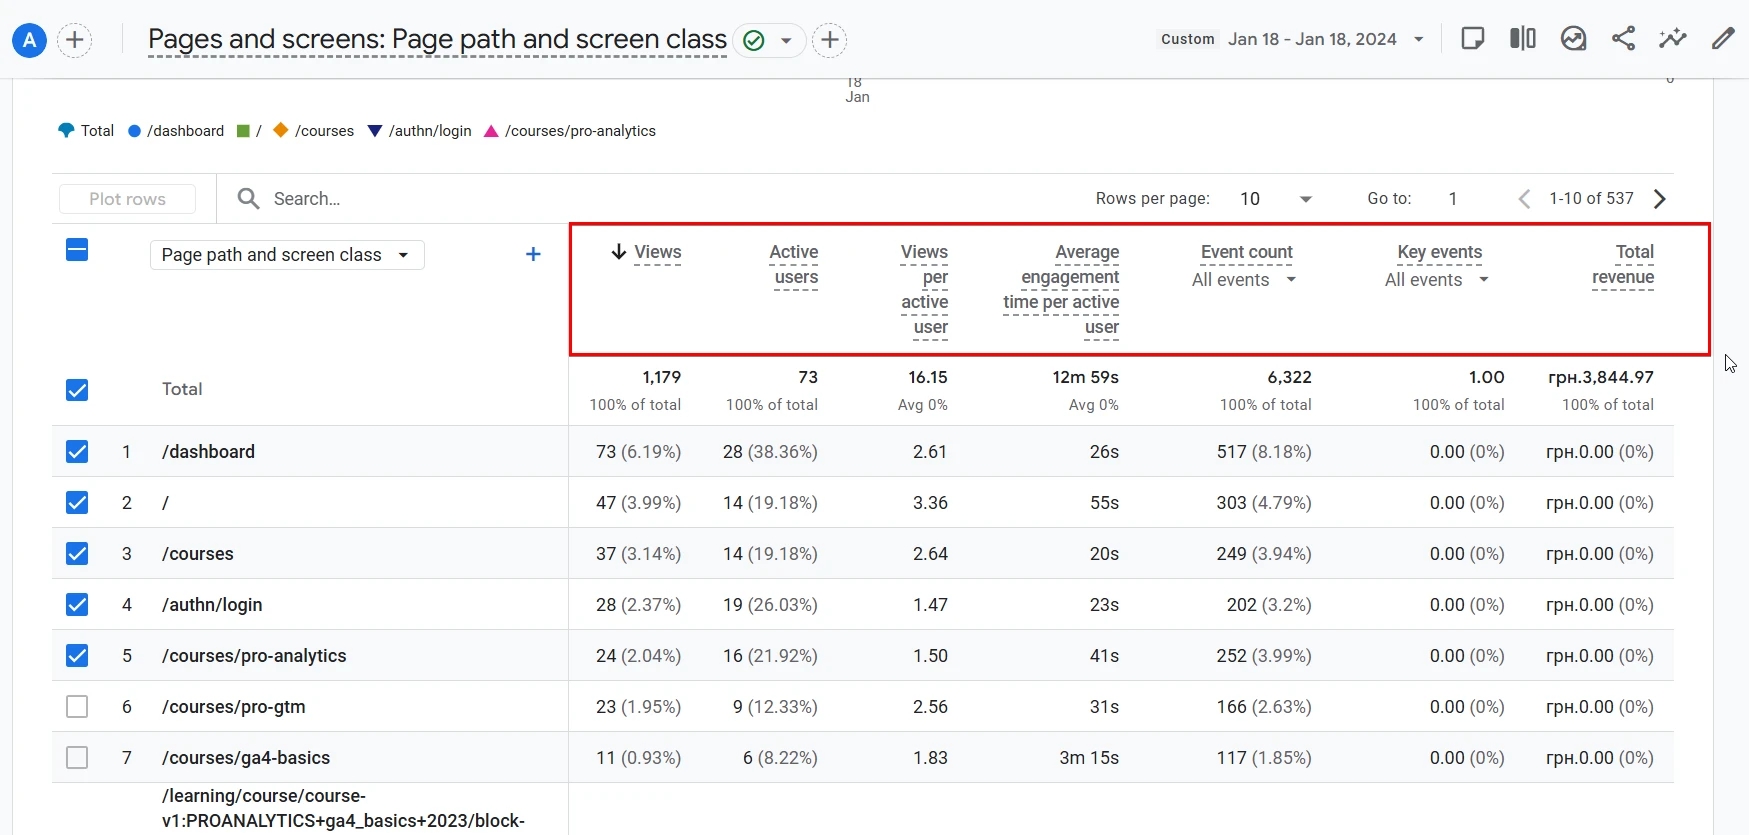This screenshot has width=1749, height=835.
Task: Uncheck the /authn/login row checkbox
Action: (77, 605)
